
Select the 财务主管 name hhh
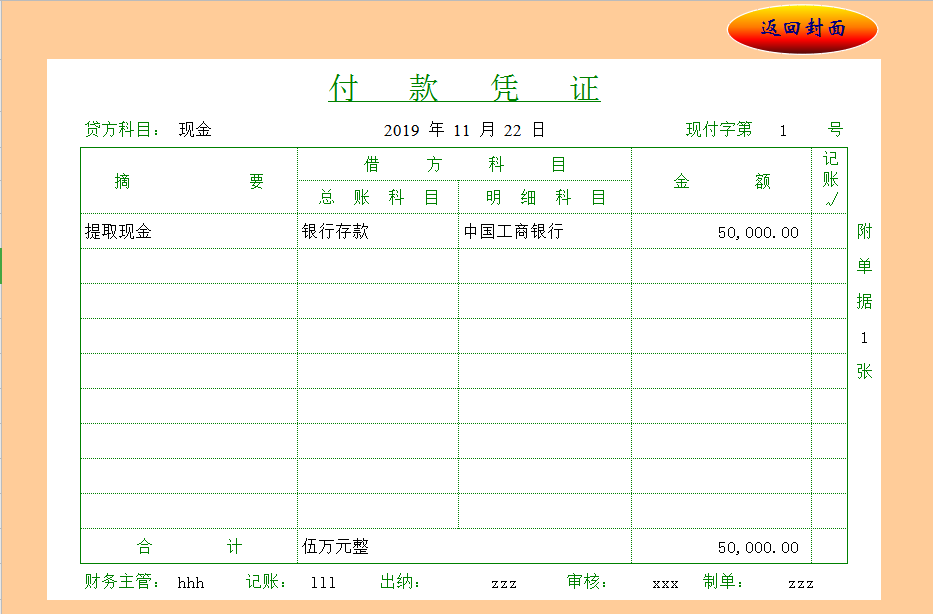point(190,583)
